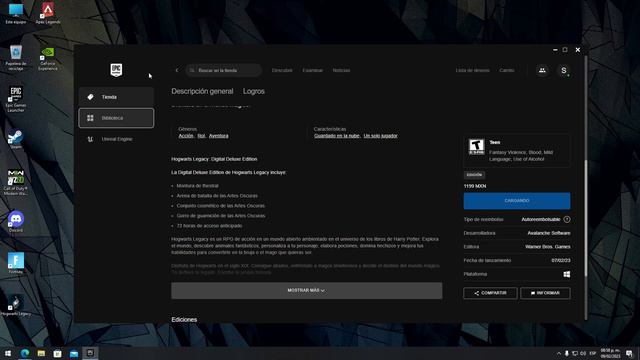The width and height of the screenshot is (640, 360).
Task: Open Microsoft Store from the taskbar
Action: (58, 353)
